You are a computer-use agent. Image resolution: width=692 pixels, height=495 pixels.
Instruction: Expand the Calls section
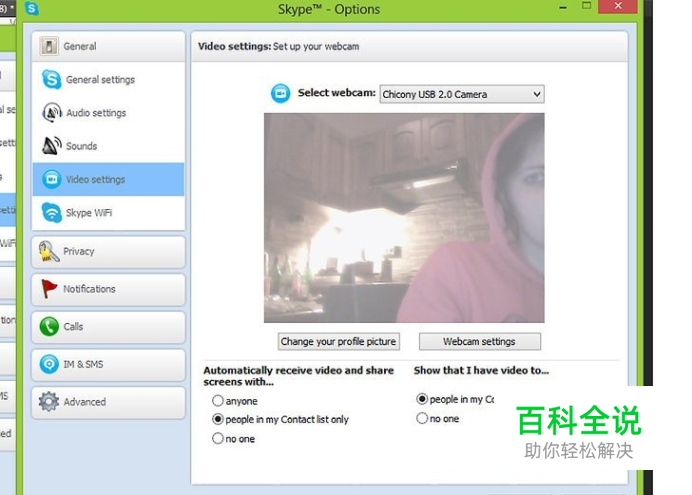coord(109,327)
